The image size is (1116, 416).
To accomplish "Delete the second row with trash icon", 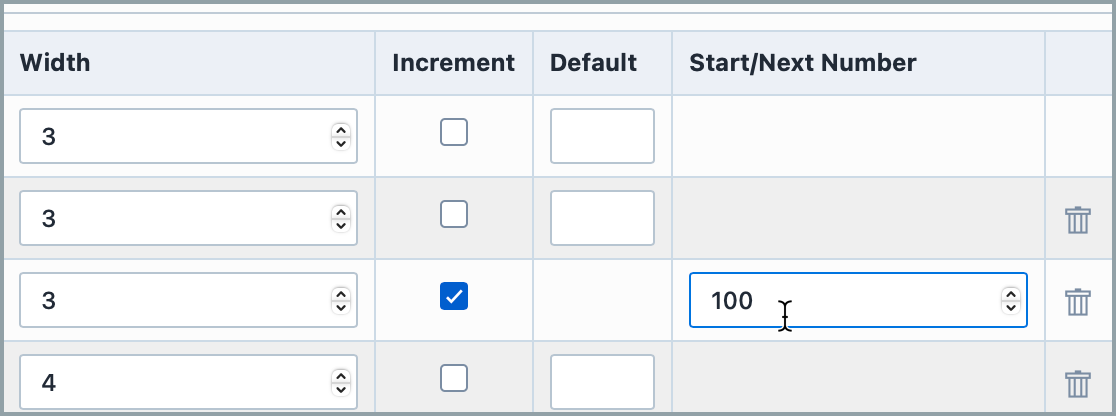I will tap(1077, 219).
